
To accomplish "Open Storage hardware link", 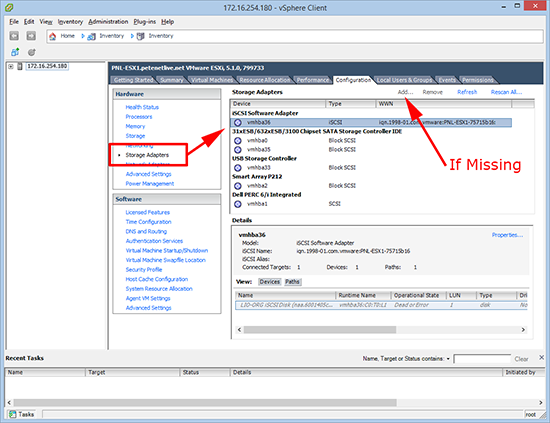I will coord(135,136).
